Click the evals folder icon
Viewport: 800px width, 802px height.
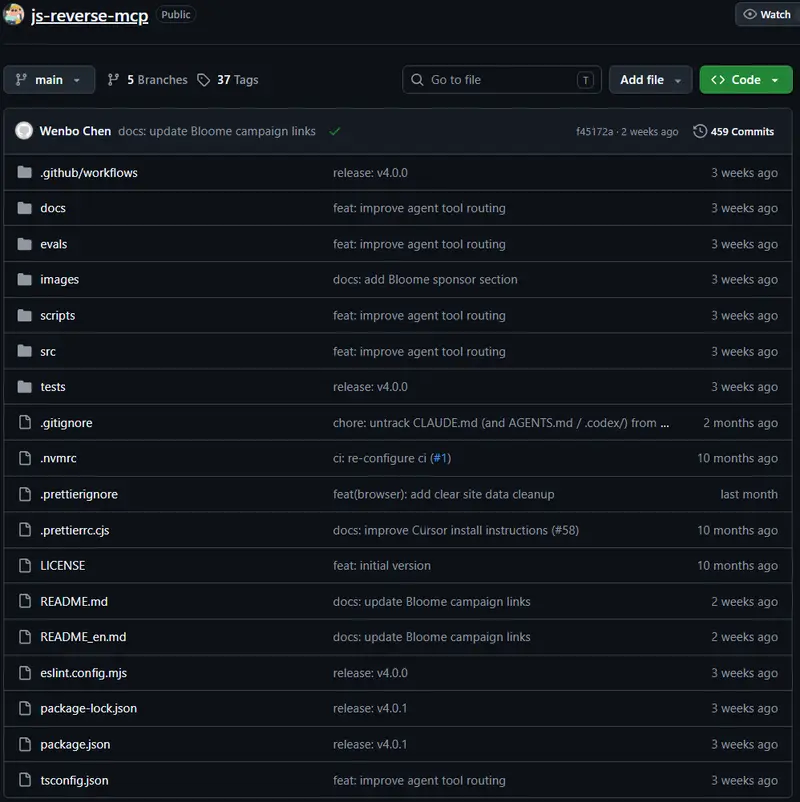[24, 244]
